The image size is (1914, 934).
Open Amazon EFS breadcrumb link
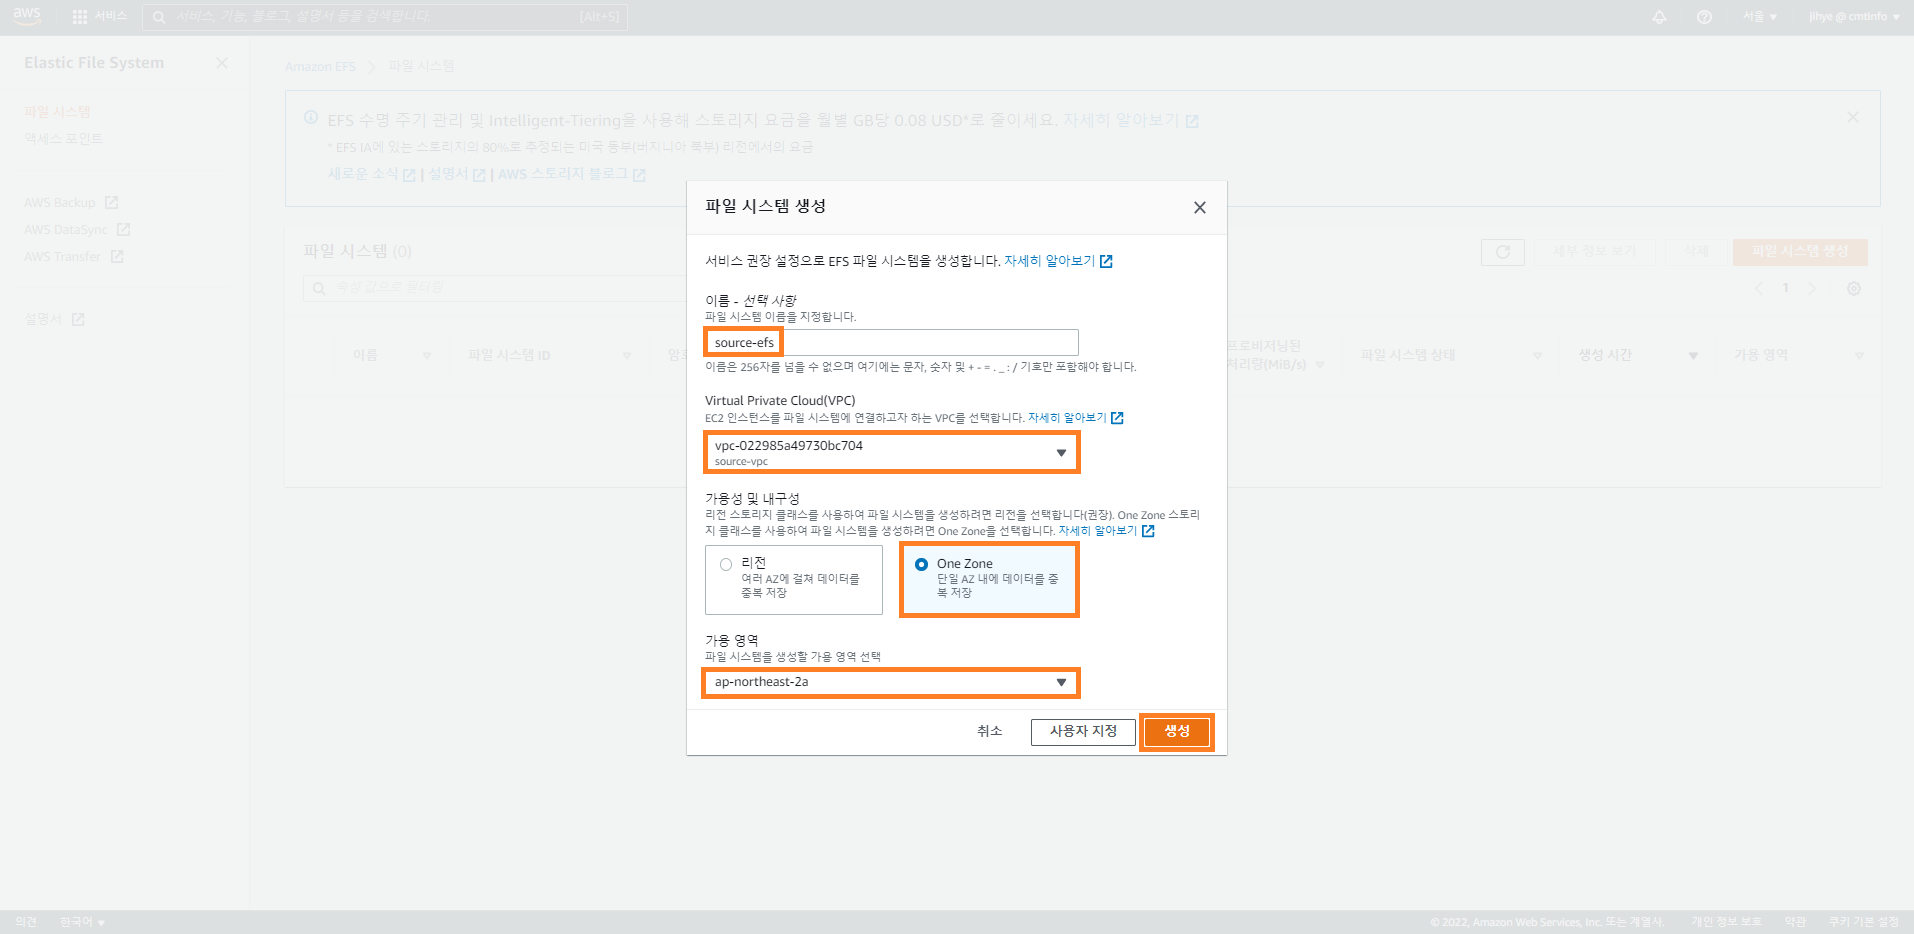(x=320, y=67)
